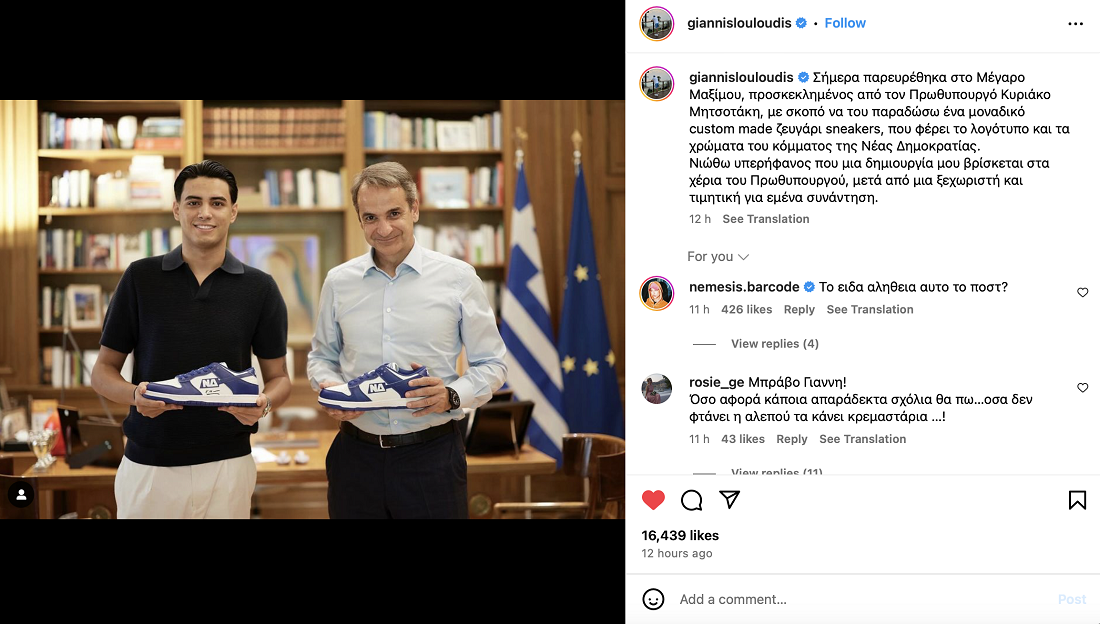Like the rosie_ge comment heart
1100x624 pixels.
(1082, 387)
